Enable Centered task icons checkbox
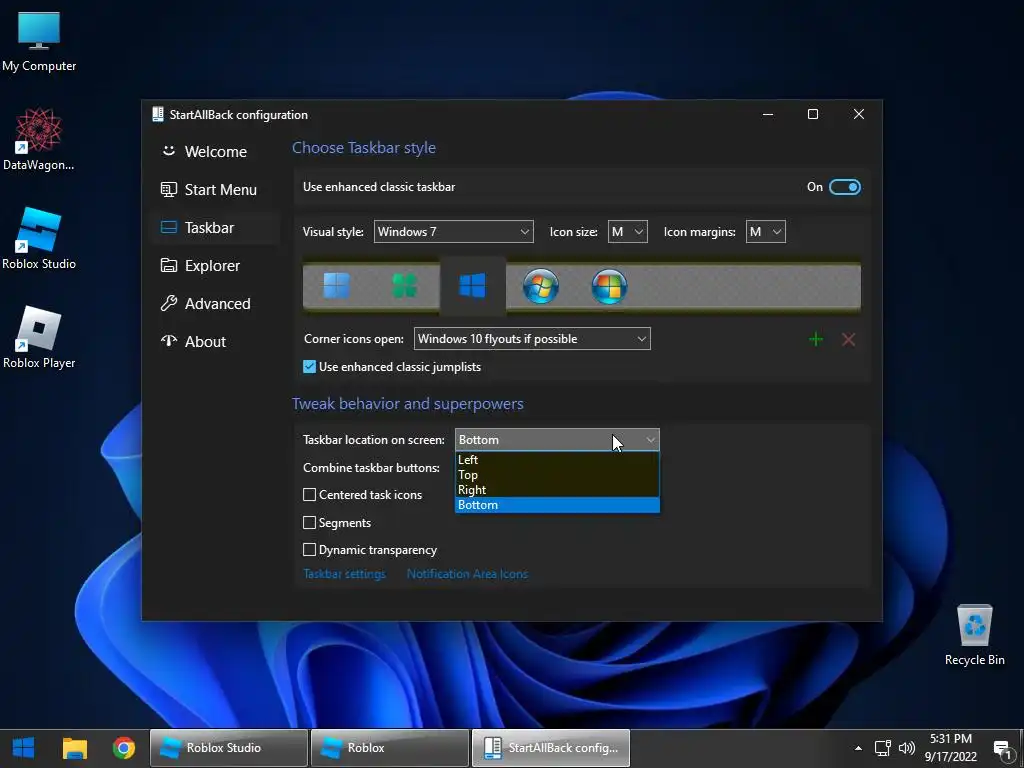 point(310,495)
